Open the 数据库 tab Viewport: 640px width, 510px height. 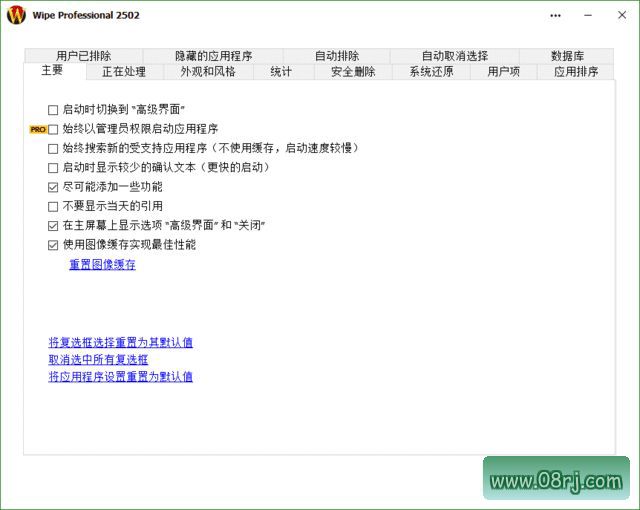click(567, 56)
